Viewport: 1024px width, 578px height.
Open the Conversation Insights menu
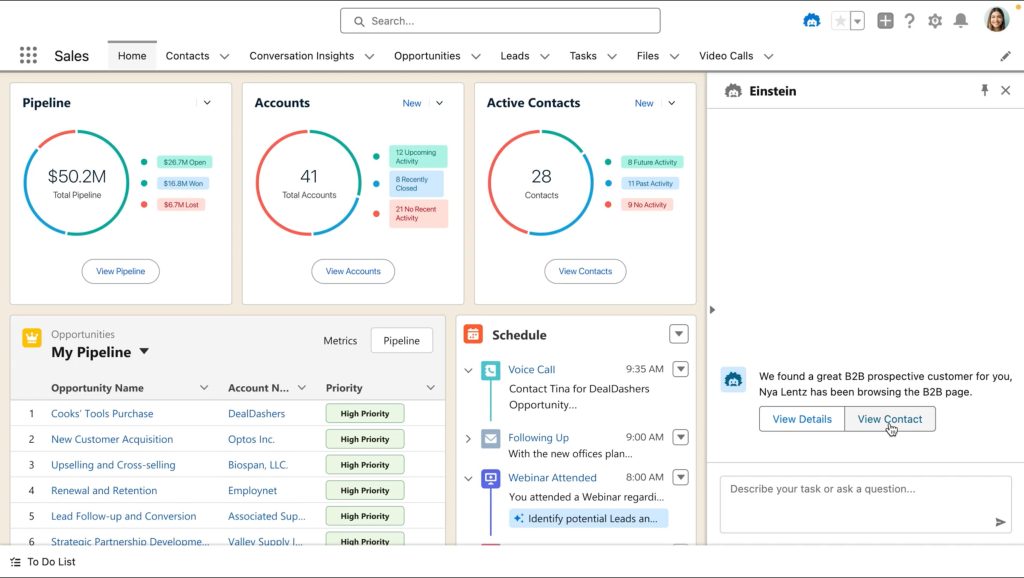point(303,56)
